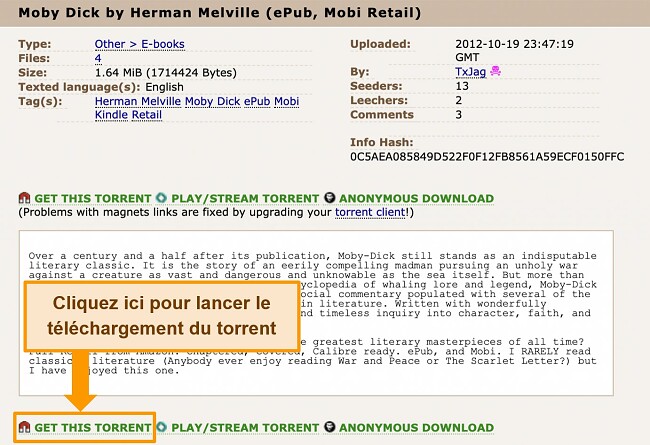Open the upper PLAY/STREAM TORRENT link
The image size is (650, 445).
pyautogui.click(x=245, y=199)
